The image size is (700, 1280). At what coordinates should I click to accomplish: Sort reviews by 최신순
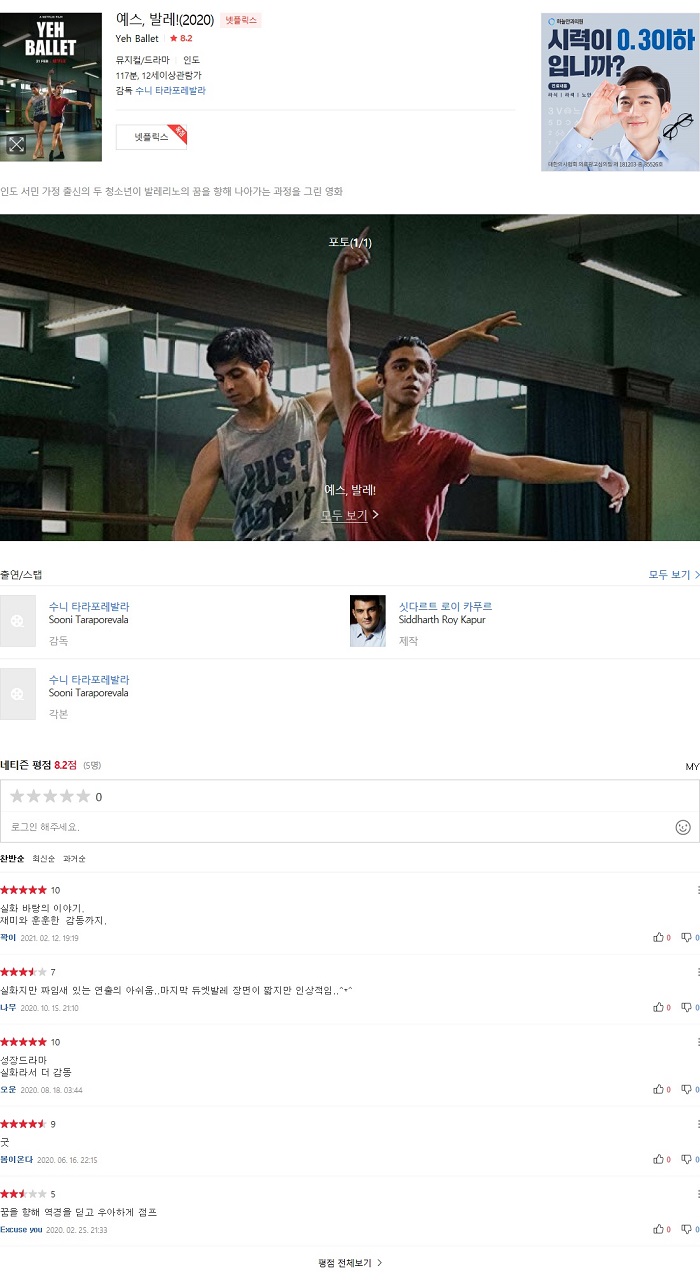[x=43, y=859]
